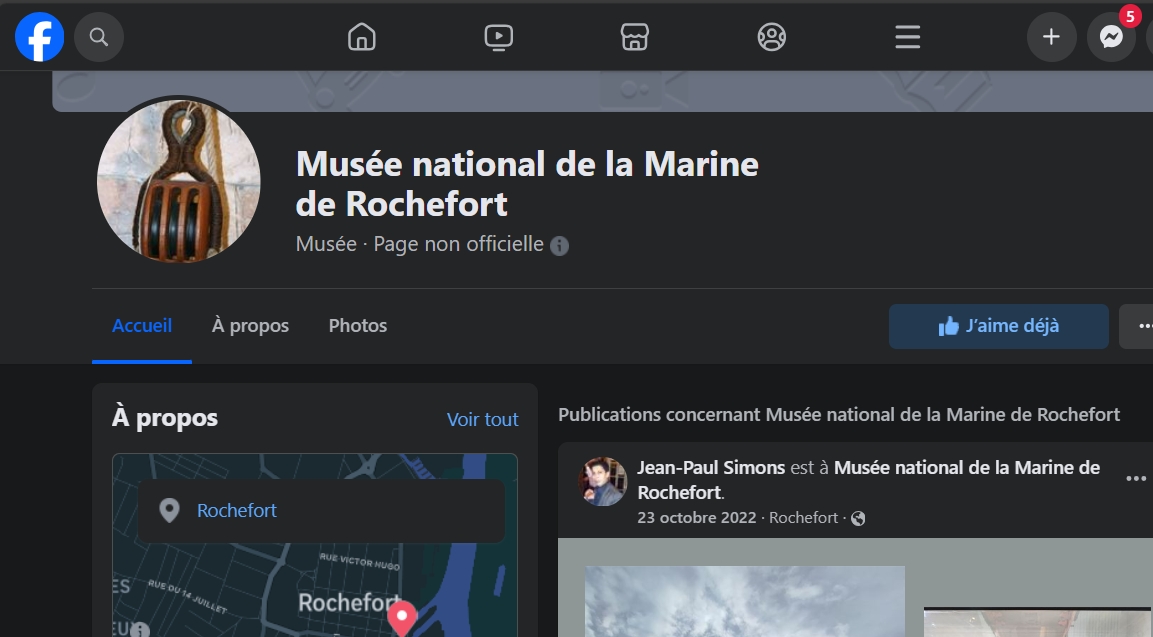This screenshot has height=637, width=1153.
Task: Open the hamburger menu icon
Action: 907,37
